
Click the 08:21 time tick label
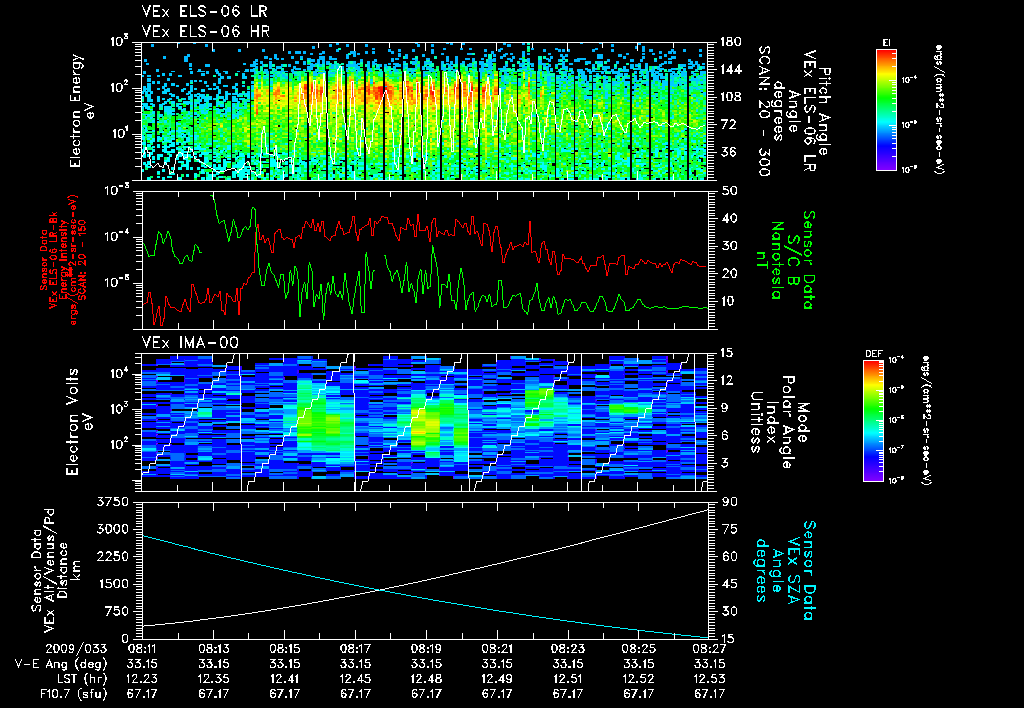click(x=497, y=649)
